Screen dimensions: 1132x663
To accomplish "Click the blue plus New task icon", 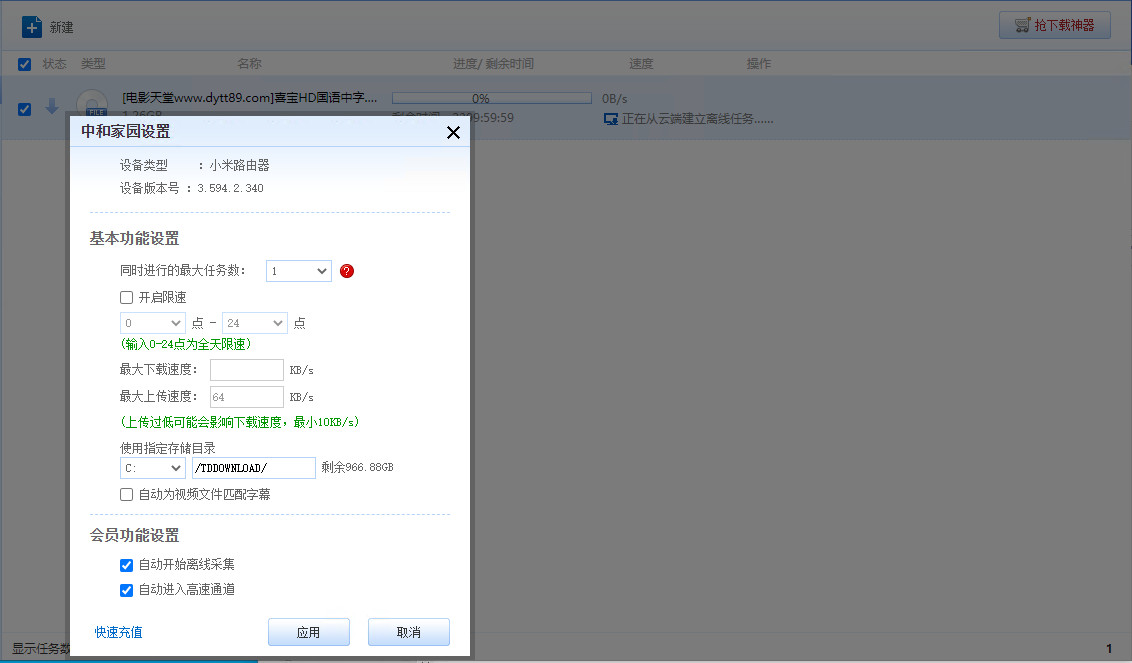I will click(32, 27).
